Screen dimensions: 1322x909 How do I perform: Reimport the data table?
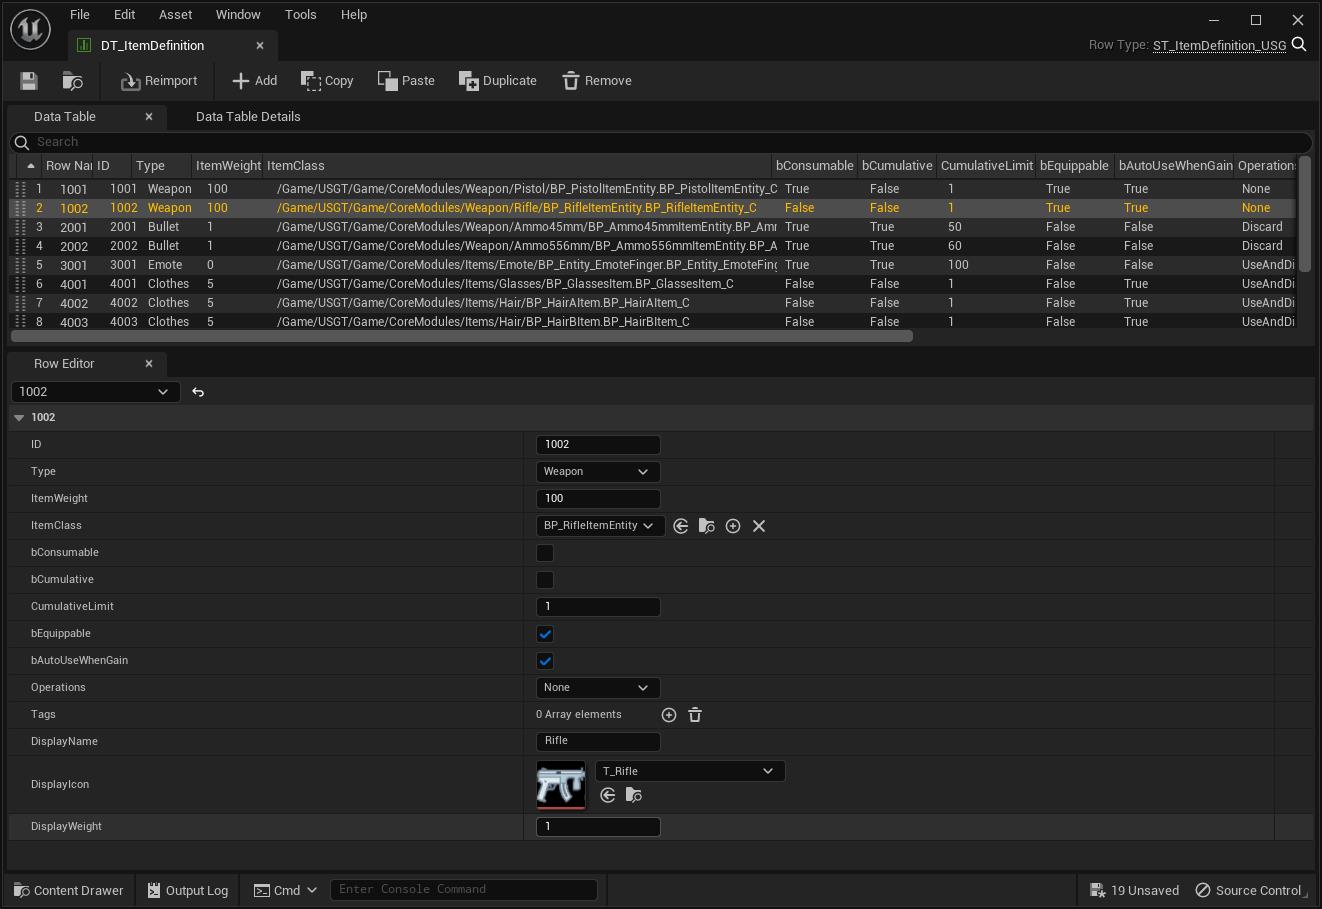(159, 81)
